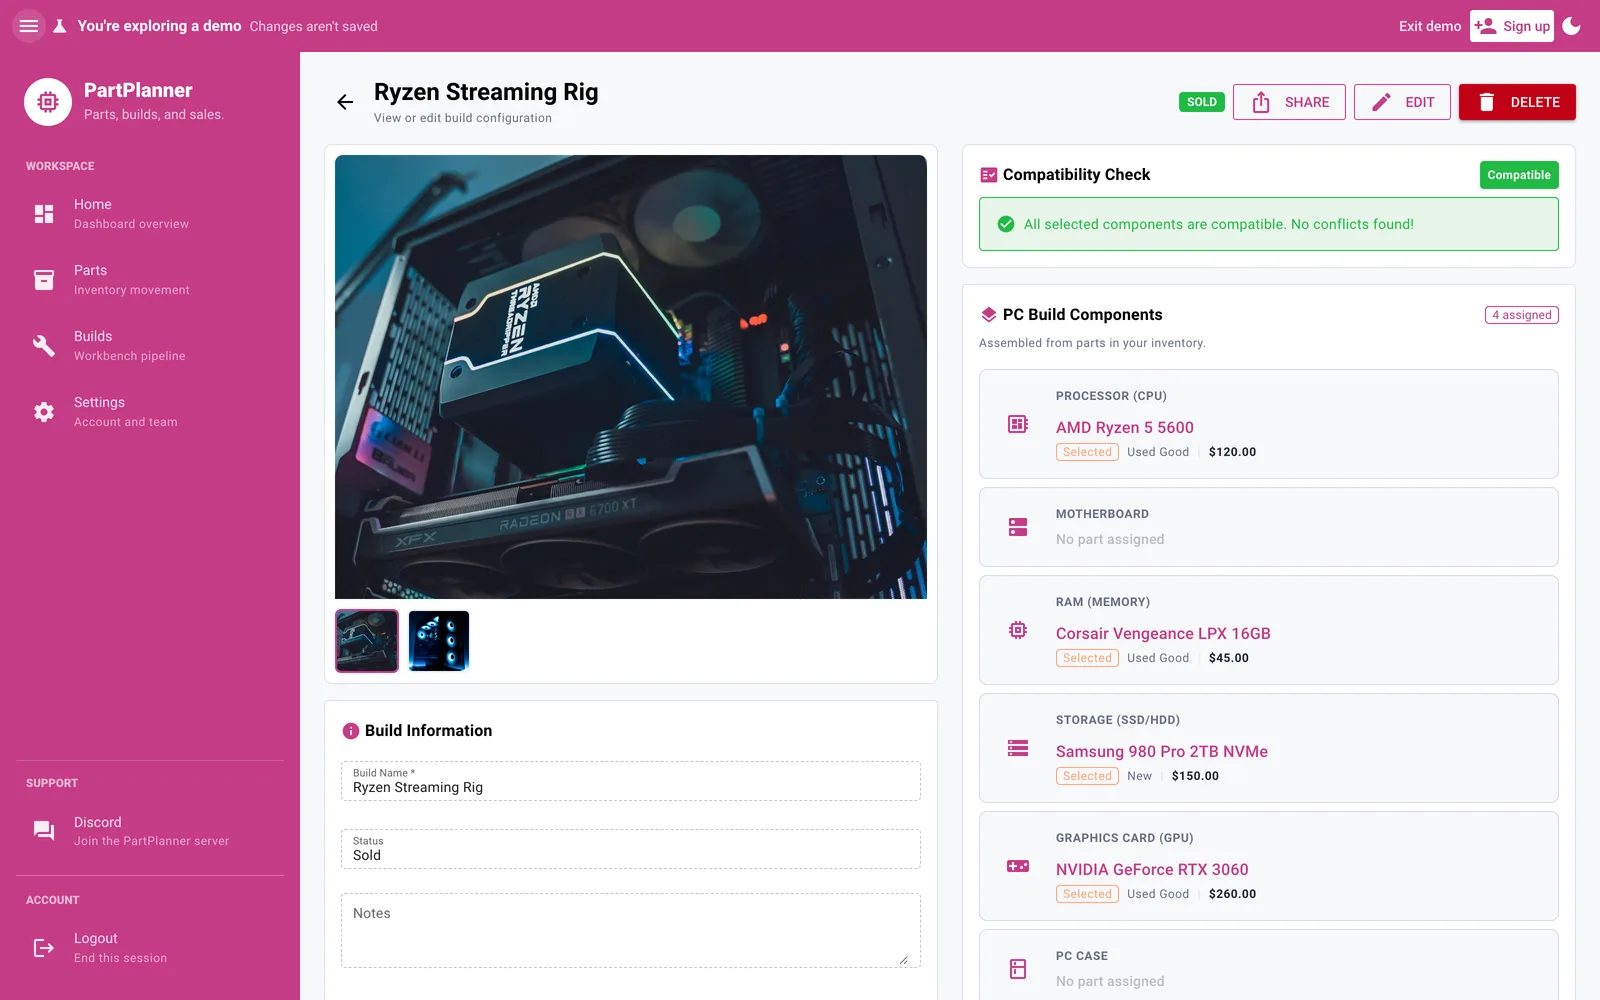Click the EDIT button
Screen dimensions: 1600x1000
click(x=1402, y=102)
